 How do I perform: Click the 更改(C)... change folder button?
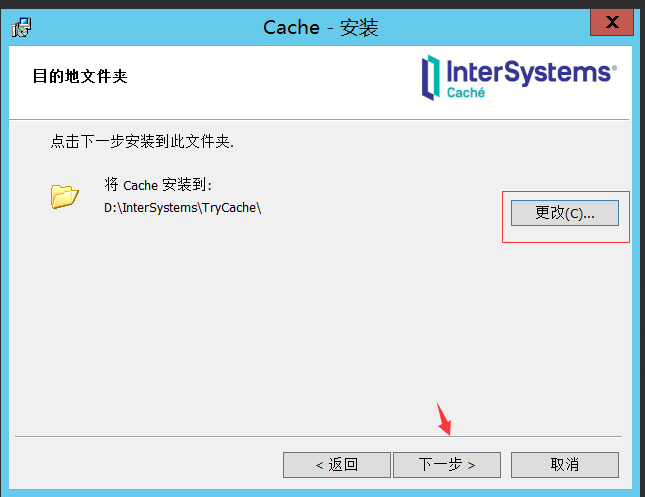[564, 213]
